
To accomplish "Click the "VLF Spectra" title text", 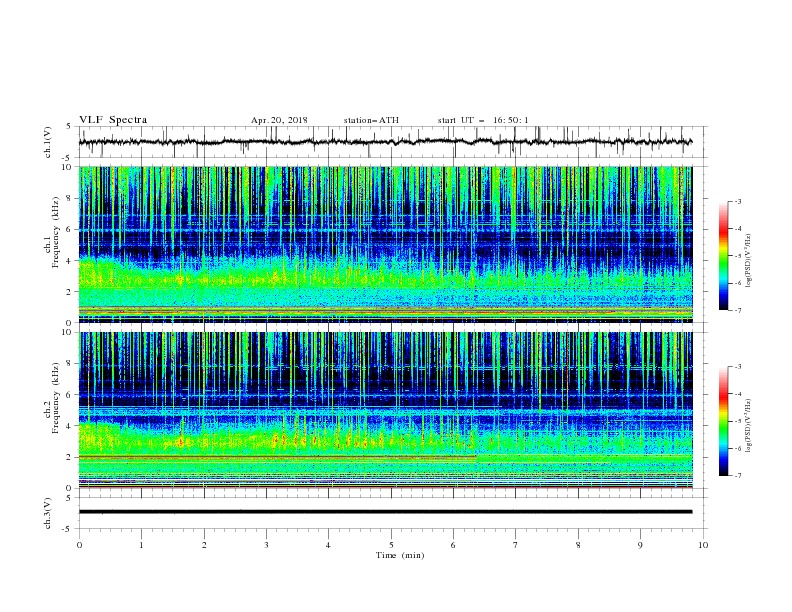I will click(x=113, y=120).
